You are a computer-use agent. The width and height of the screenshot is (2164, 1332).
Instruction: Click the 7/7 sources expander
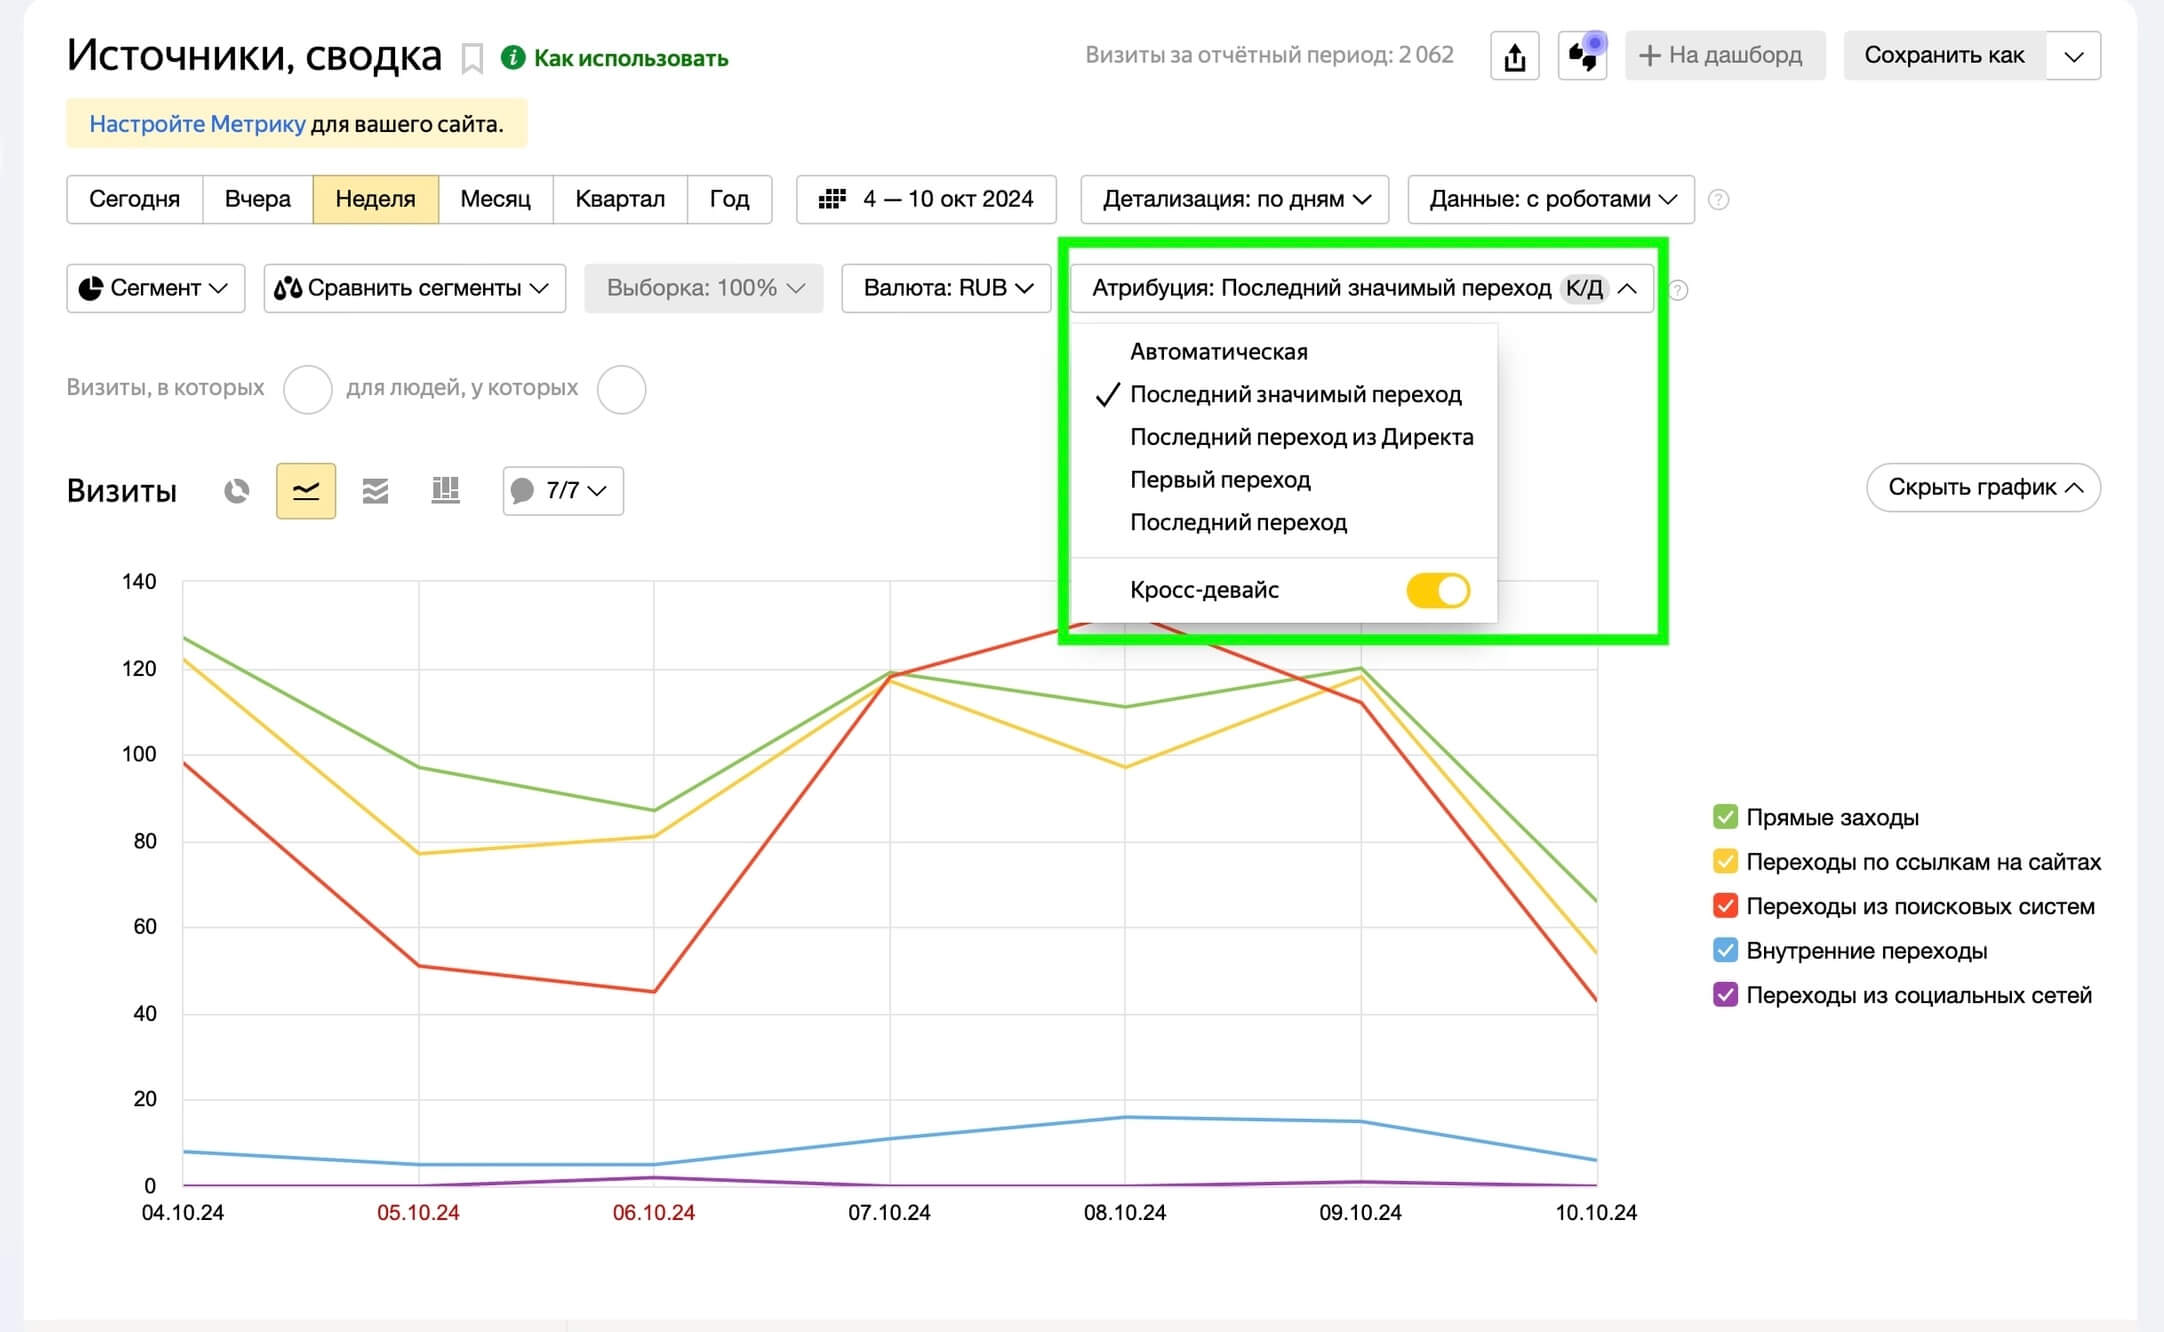point(561,491)
